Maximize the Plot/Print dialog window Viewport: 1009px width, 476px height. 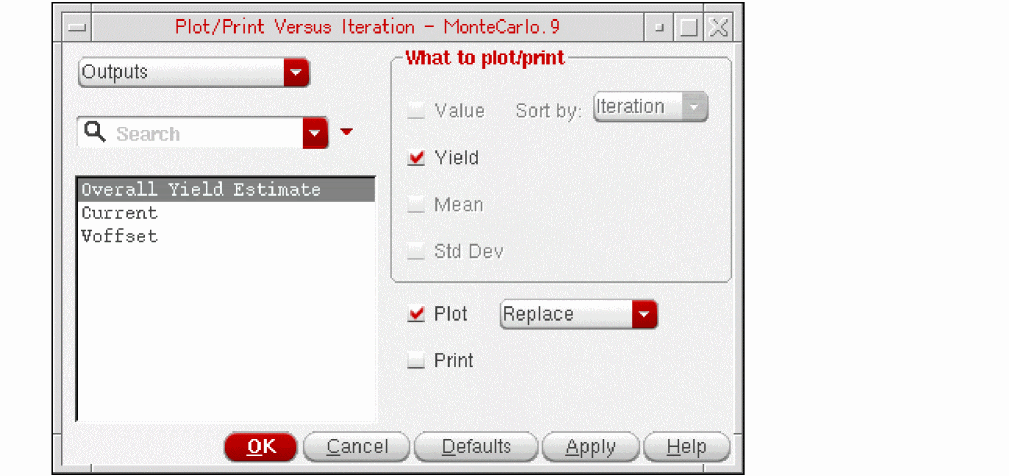click(688, 28)
